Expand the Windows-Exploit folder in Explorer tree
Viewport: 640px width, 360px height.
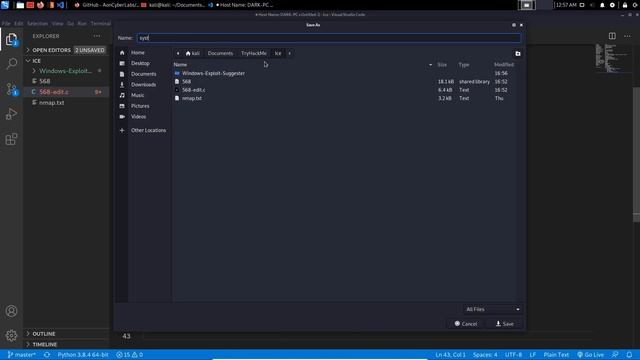tap(65, 71)
